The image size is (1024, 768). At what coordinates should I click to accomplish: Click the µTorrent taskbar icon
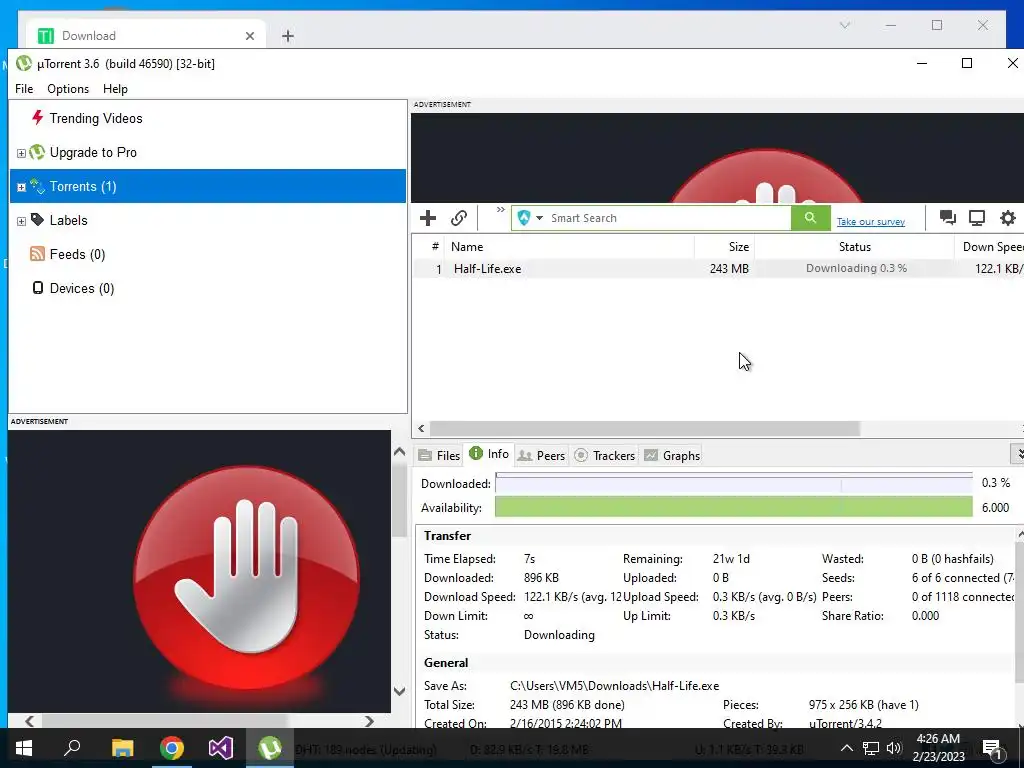tap(269, 748)
